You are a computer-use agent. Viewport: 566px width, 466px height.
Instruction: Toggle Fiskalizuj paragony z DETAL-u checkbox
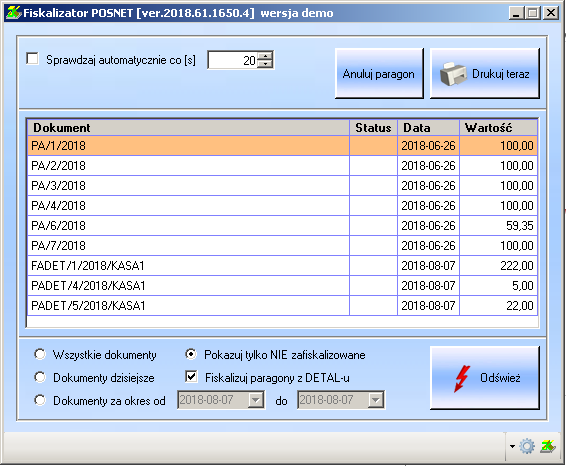point(191,377)
